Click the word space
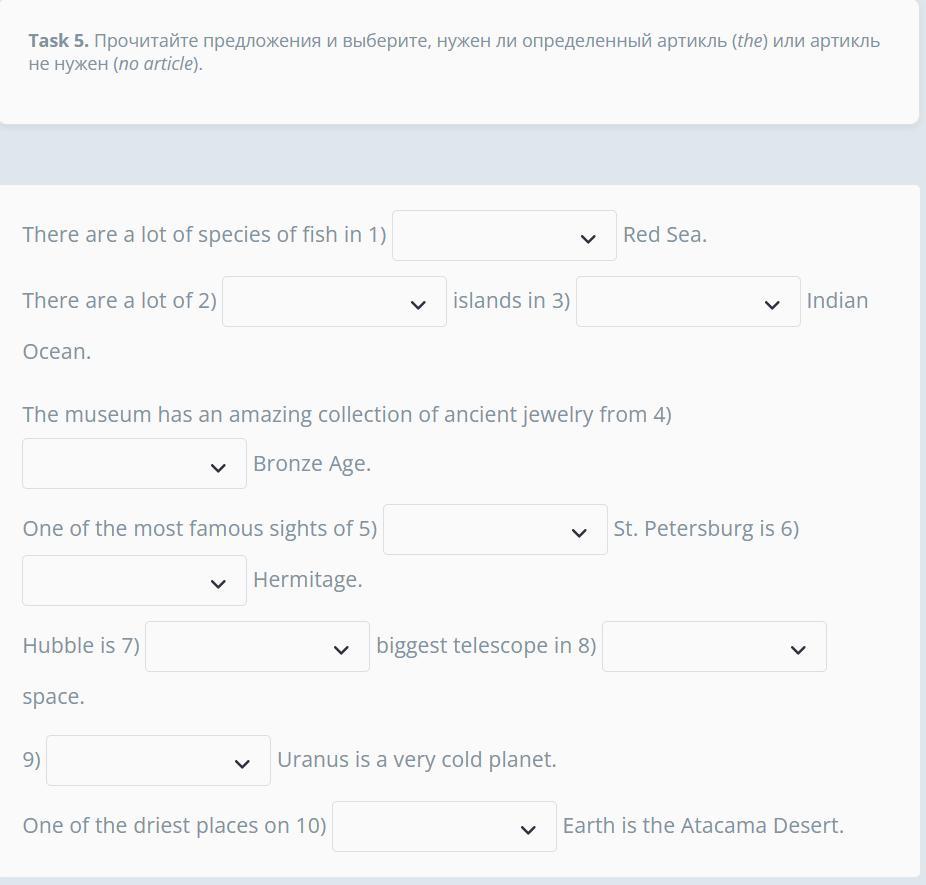Image resolution: width=926 pixels, height=885 pixels. [x=54, y=697]
